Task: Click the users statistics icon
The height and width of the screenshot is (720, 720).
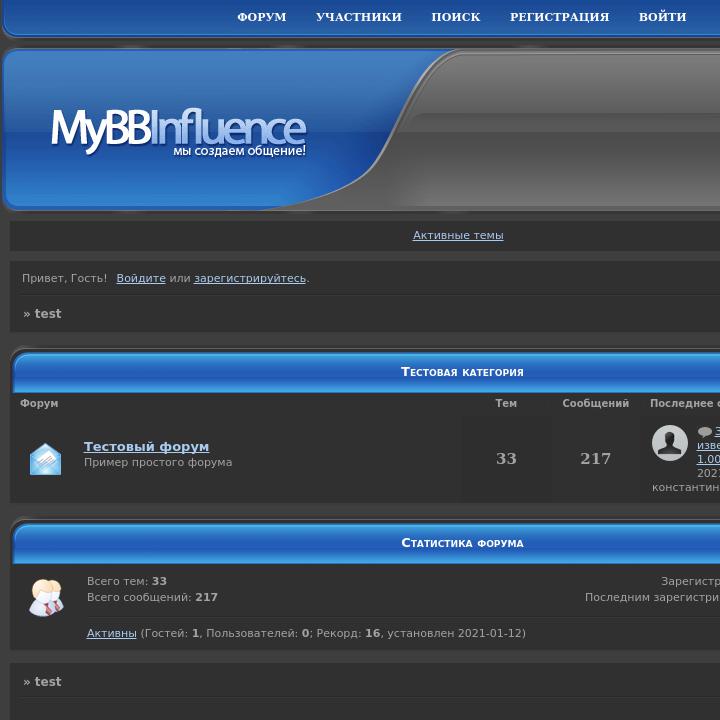Action: pos(46,597)
